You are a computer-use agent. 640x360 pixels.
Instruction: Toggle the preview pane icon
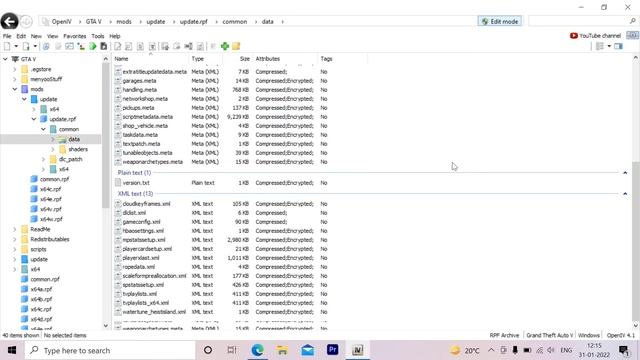(x=618, y=47)
